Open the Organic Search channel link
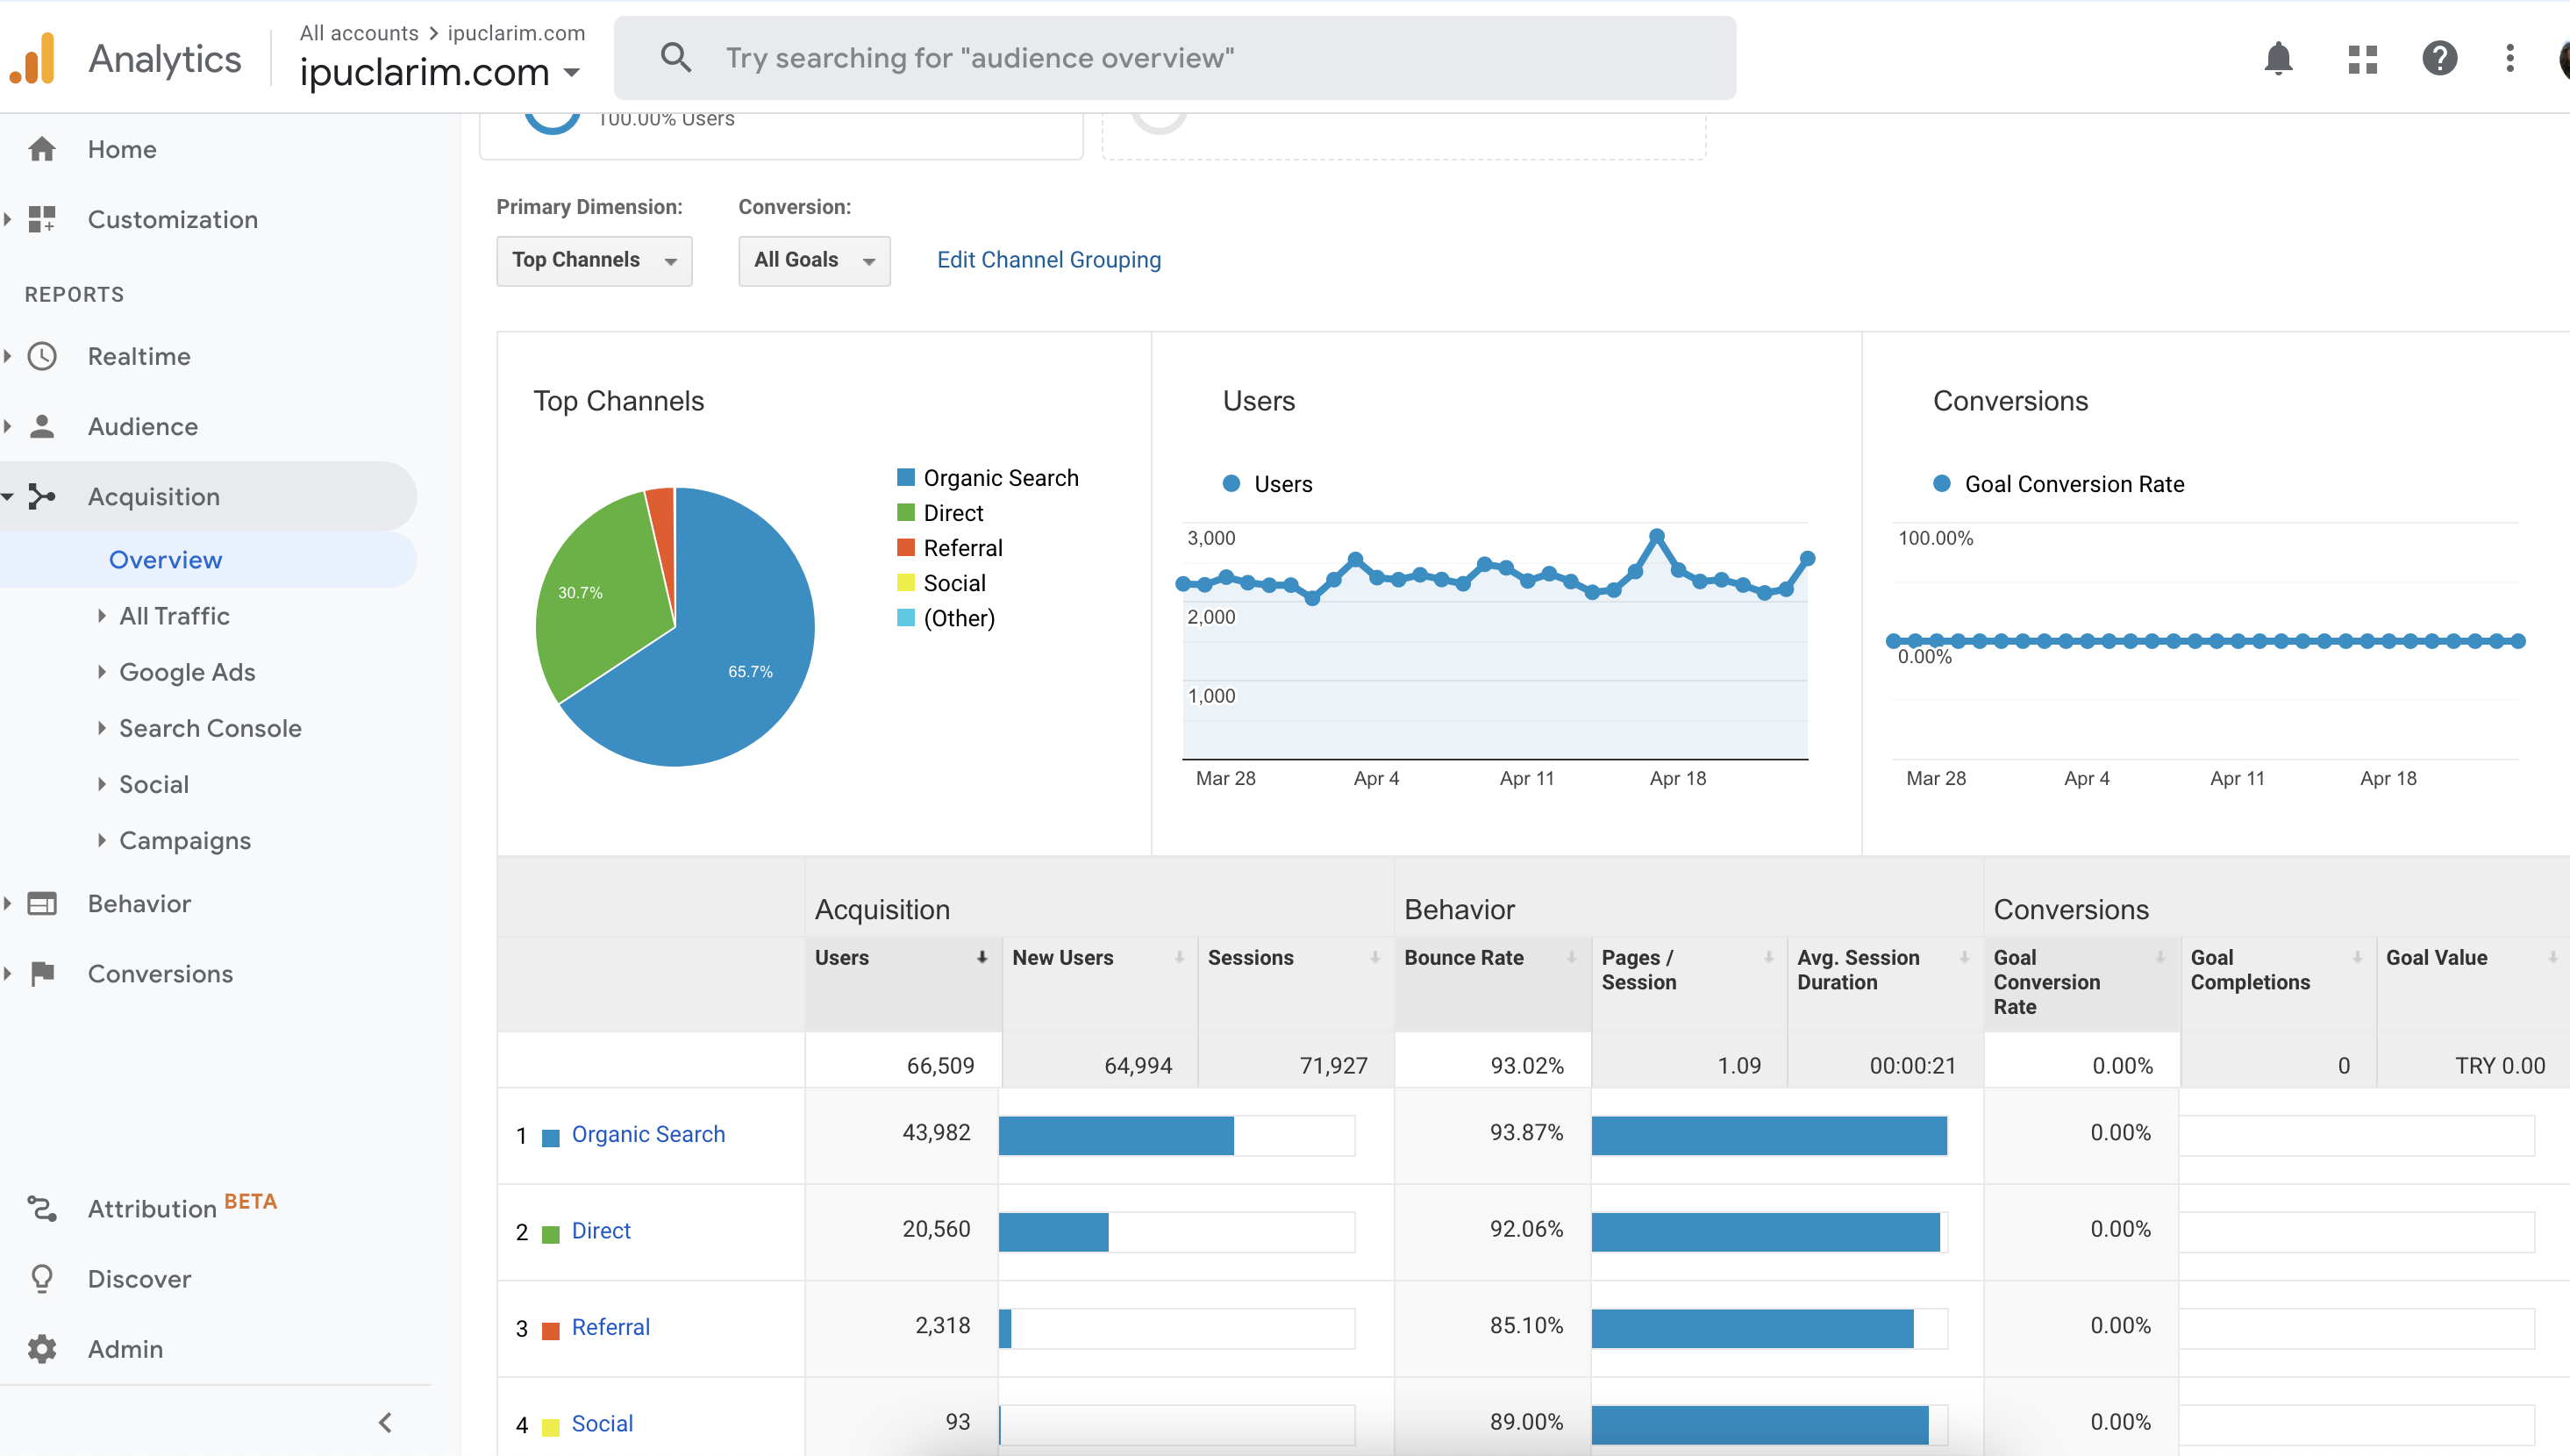Image resolution: width=2570 pixels, height=1456 pixels. pyautogui.click(x=648, y=1134)
